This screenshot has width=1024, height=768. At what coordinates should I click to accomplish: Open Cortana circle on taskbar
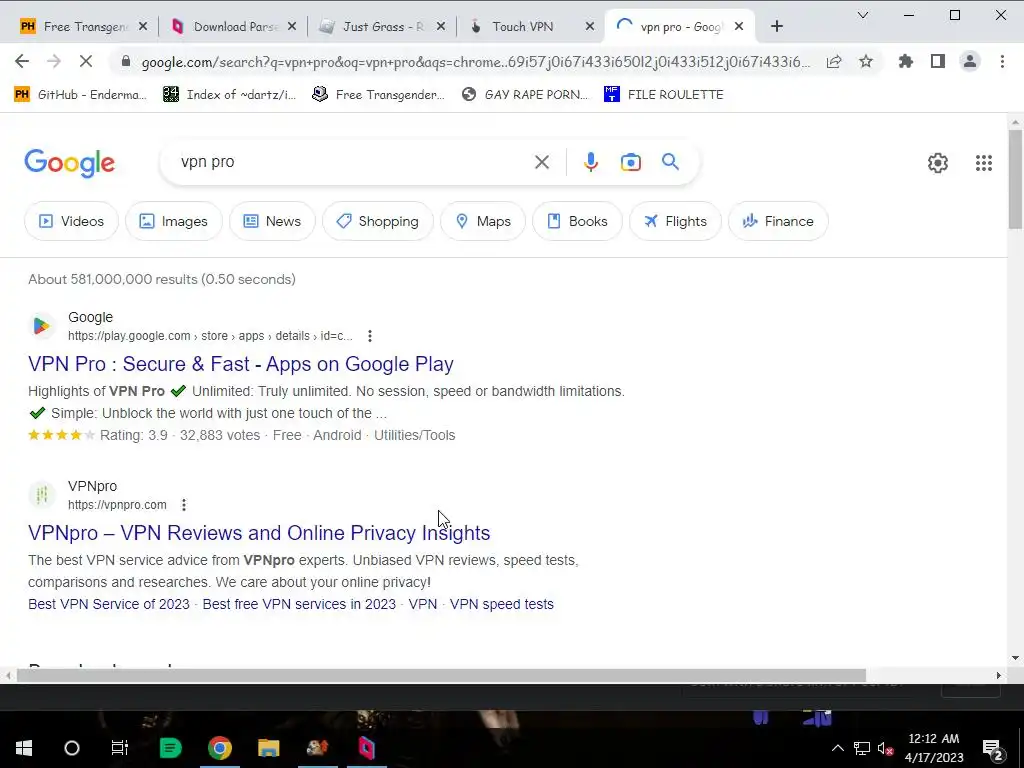pyautogui.click(x=72, y=748)
